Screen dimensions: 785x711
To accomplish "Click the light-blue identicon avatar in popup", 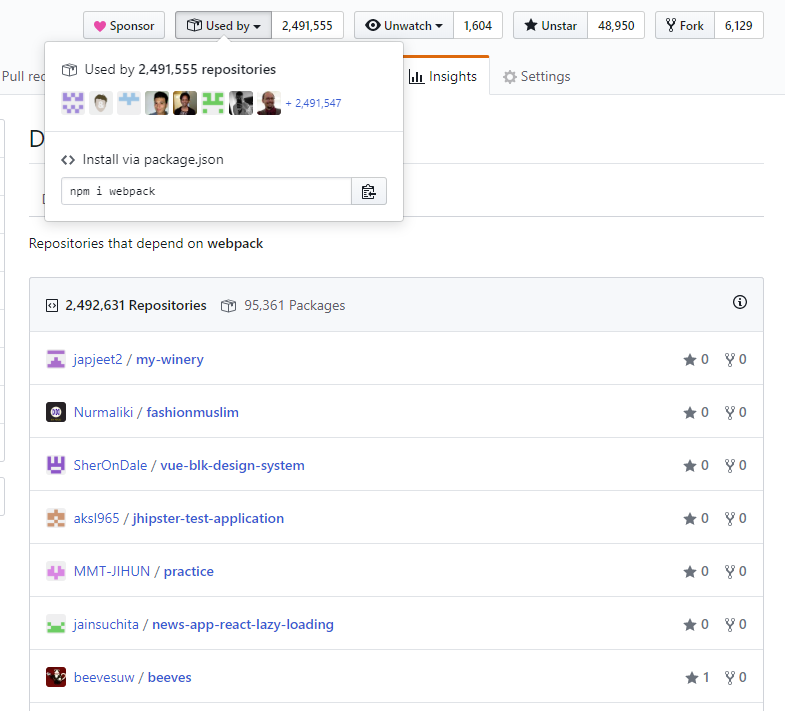I will tap(129, 103).
